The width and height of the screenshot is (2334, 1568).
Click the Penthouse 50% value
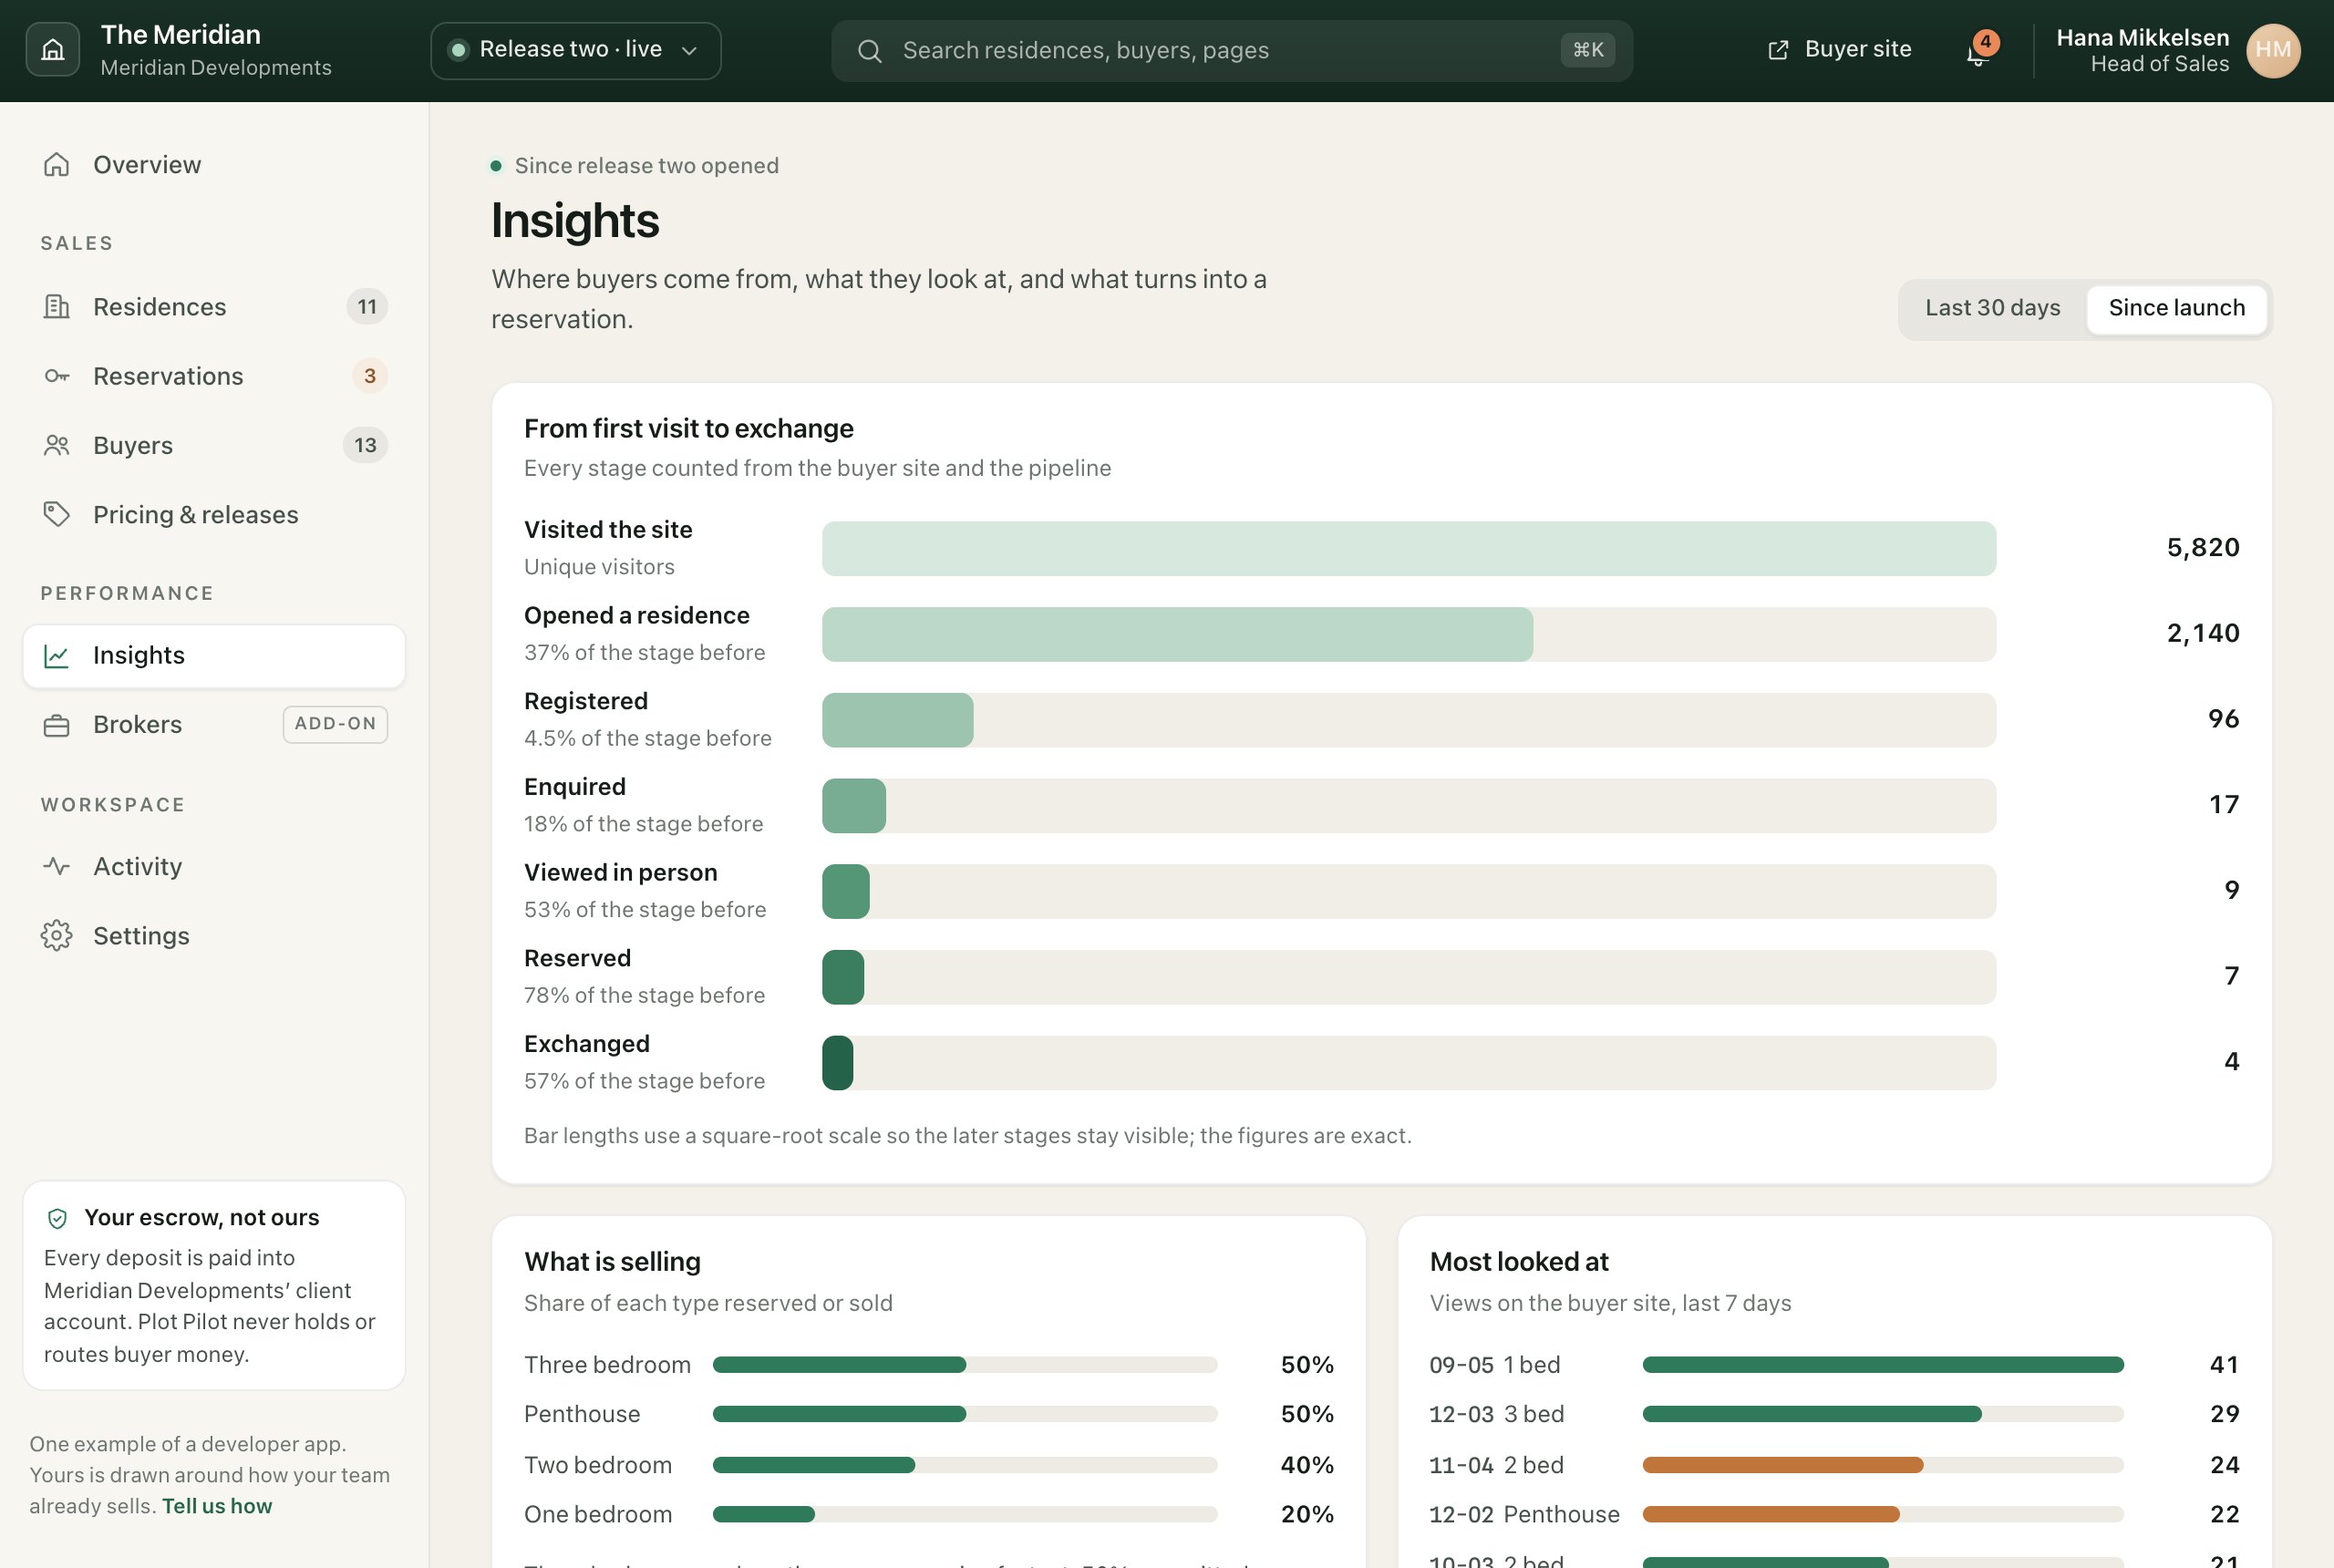[x=1306, y=1414]
